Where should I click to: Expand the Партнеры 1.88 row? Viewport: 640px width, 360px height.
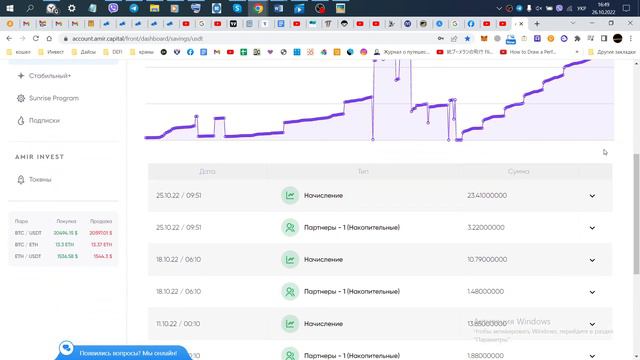point(592,356)
